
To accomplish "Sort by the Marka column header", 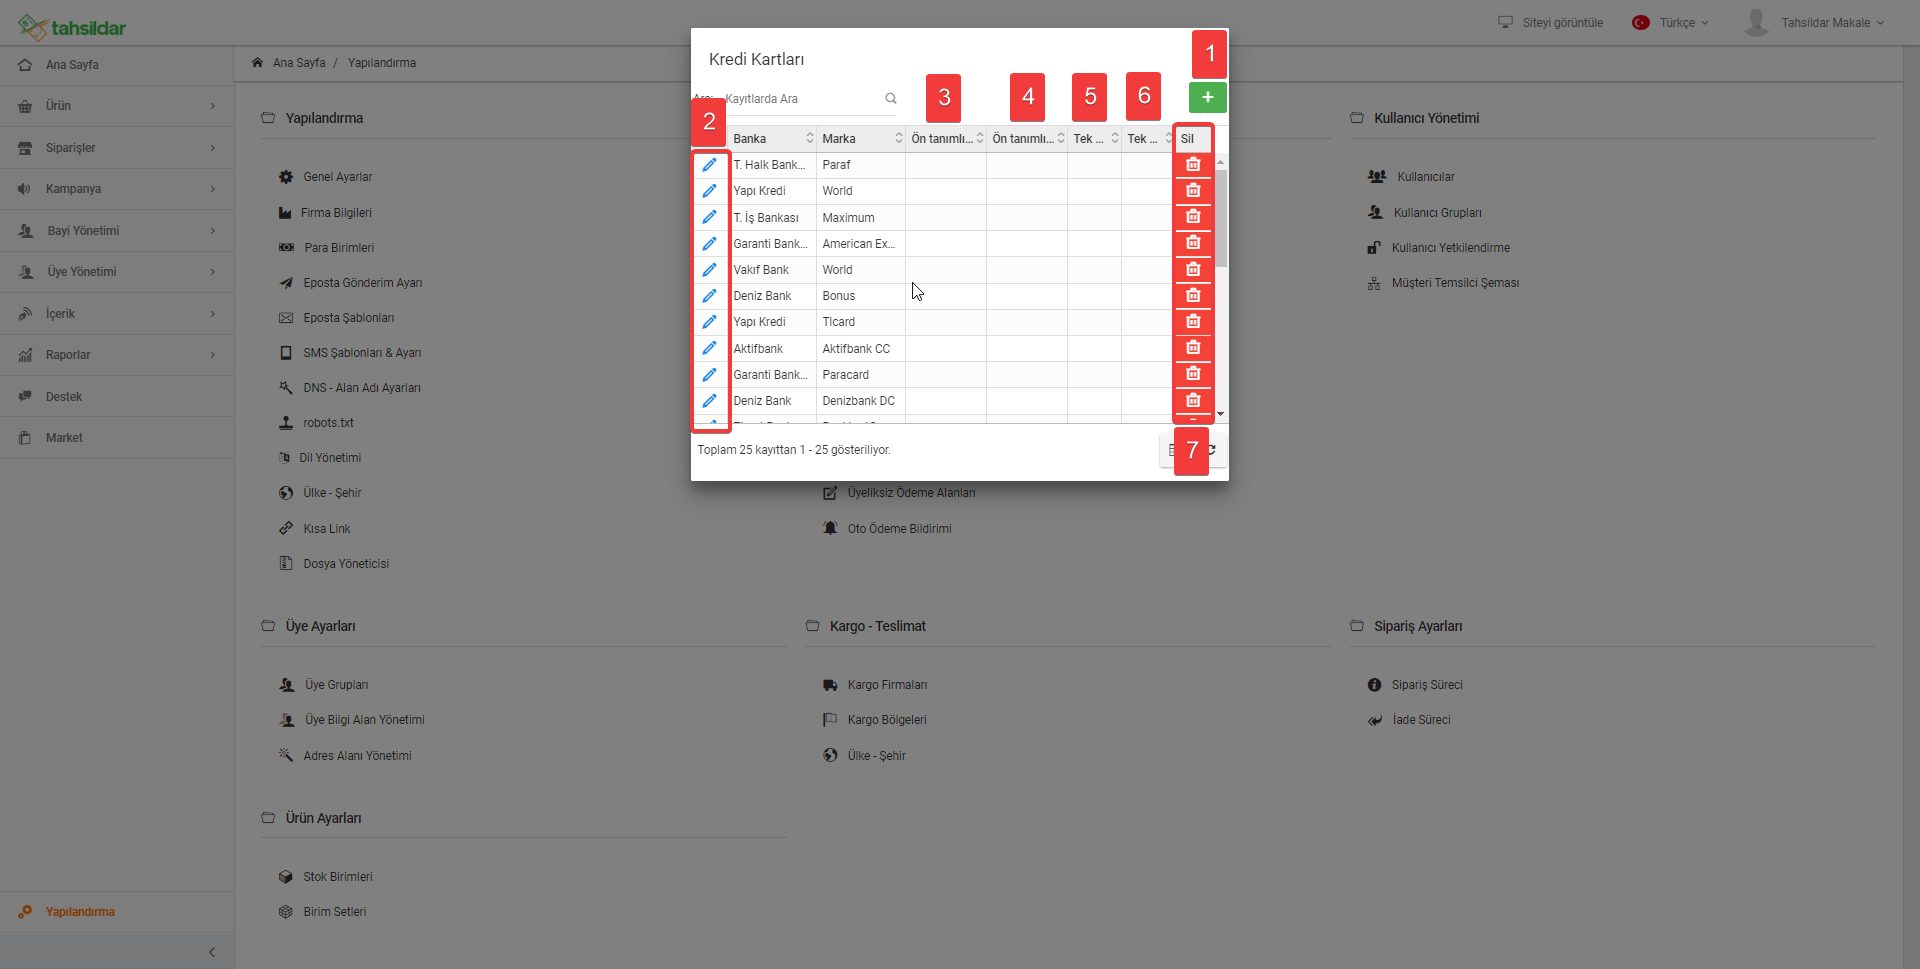I will [x=861, y=139].
